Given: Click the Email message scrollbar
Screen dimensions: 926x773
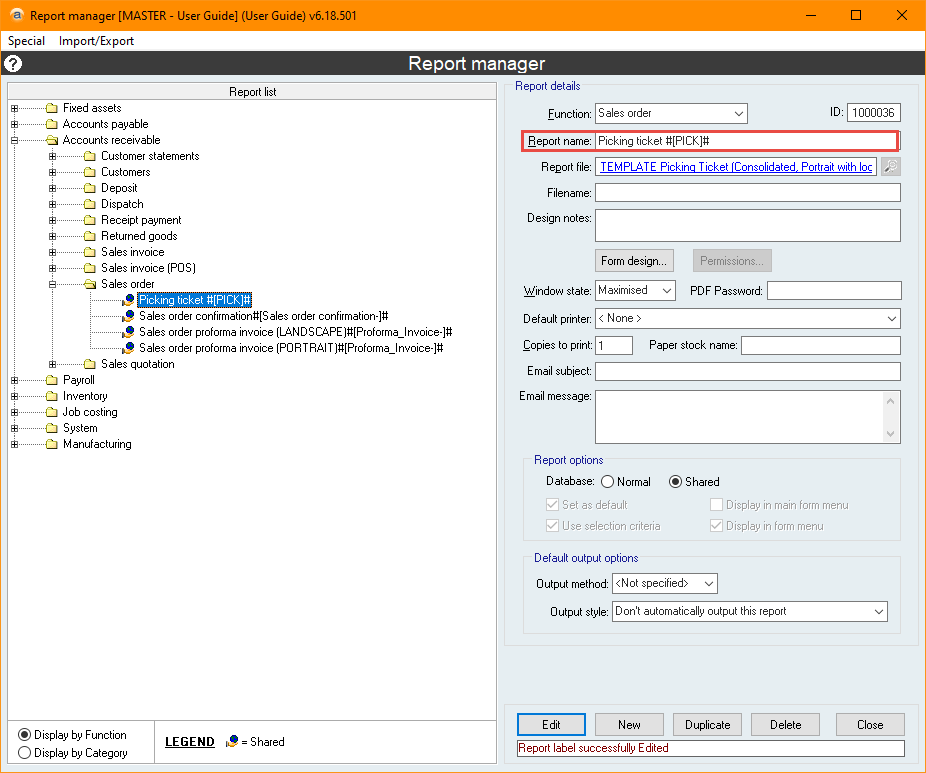Looking at the screenshot, I should point(892,416).
